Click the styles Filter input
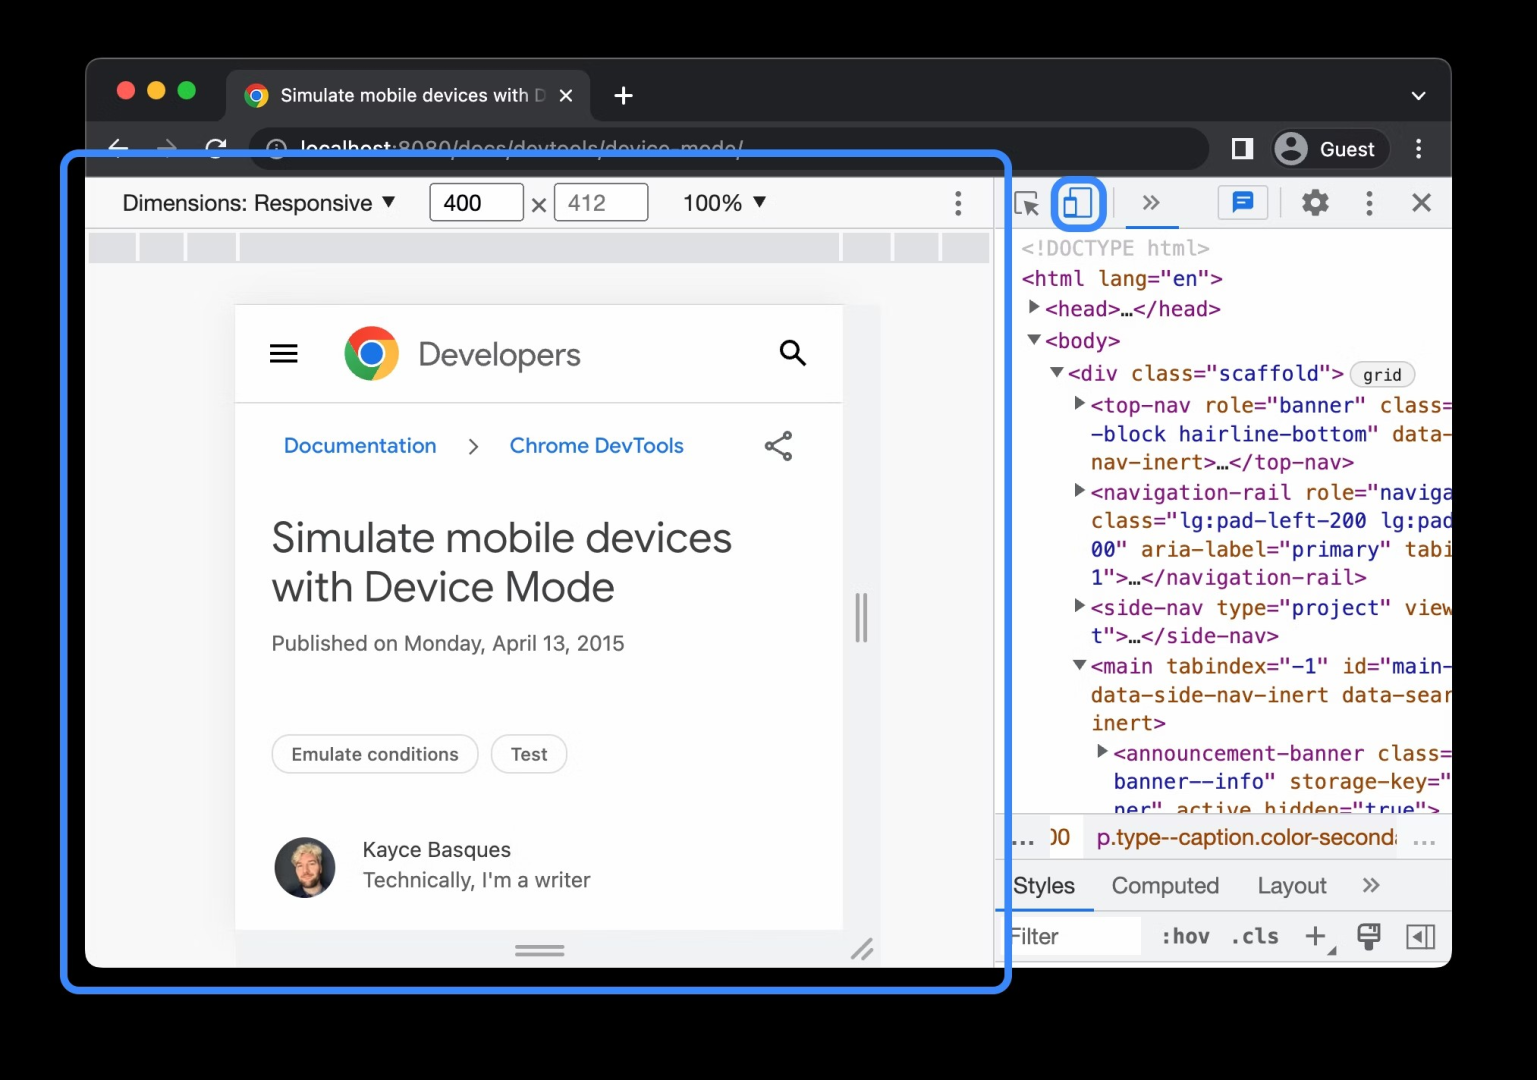Screen dimensions: 1537x1080 click(x=1073, y=936)
